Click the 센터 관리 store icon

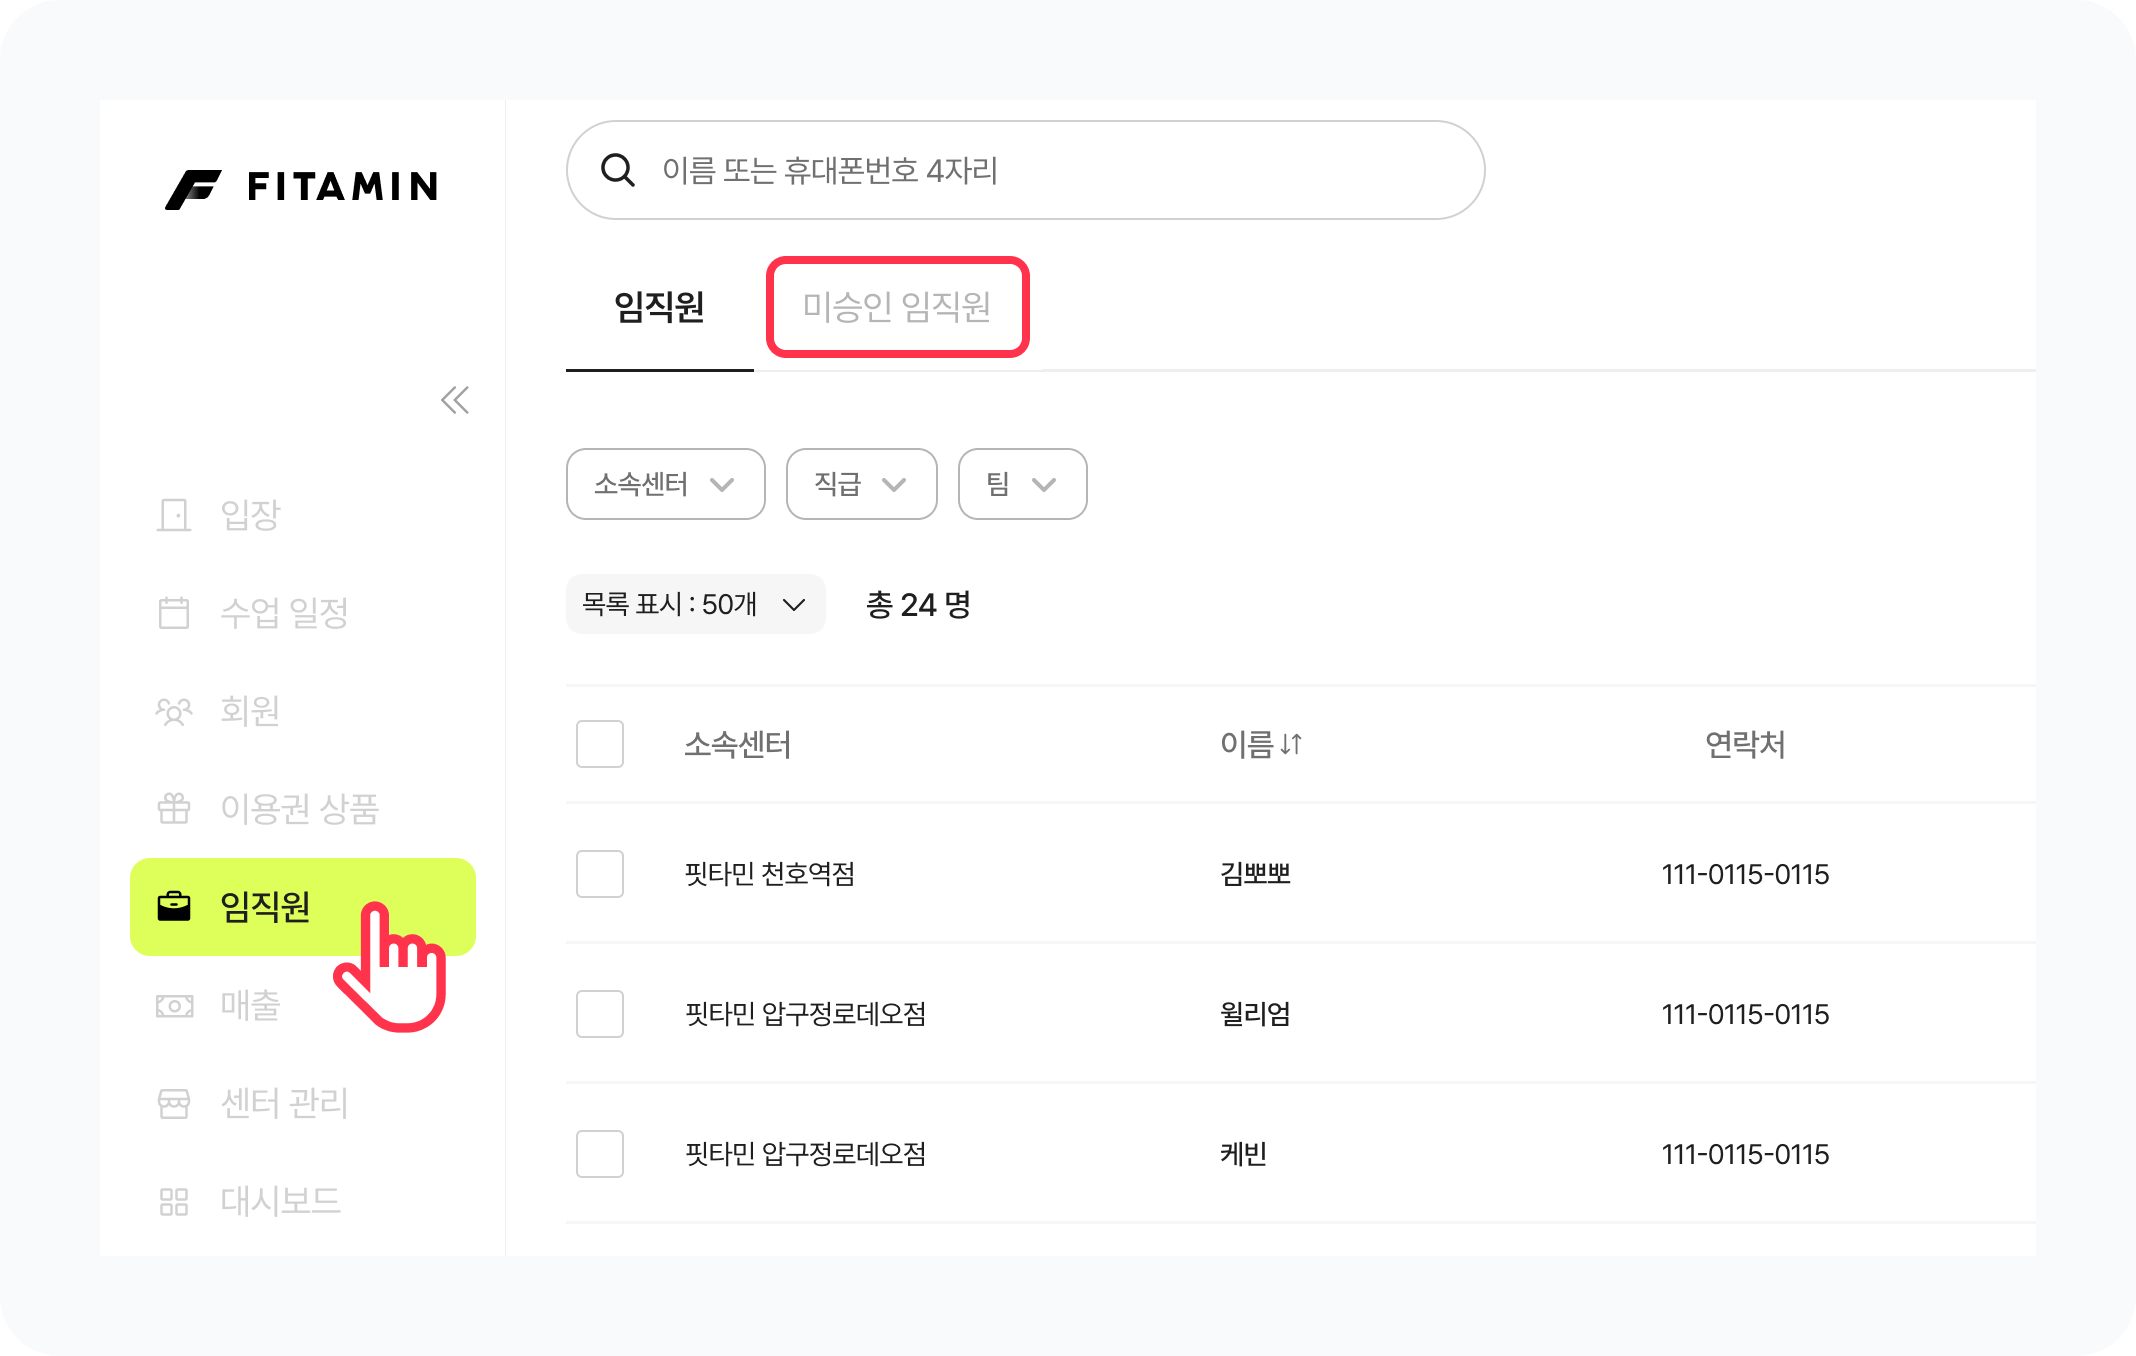pos(174,1103)
